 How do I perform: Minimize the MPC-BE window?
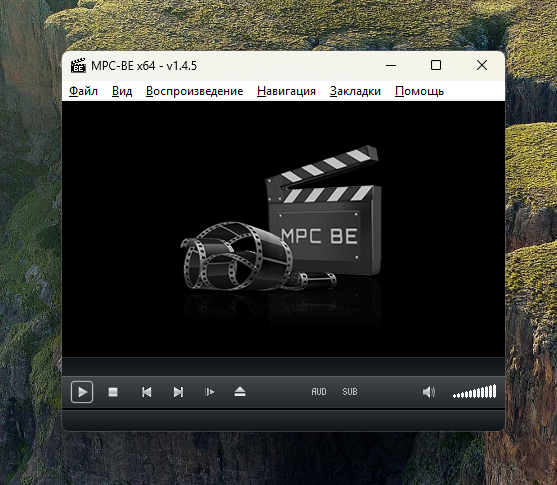click(x=391, y=65)
